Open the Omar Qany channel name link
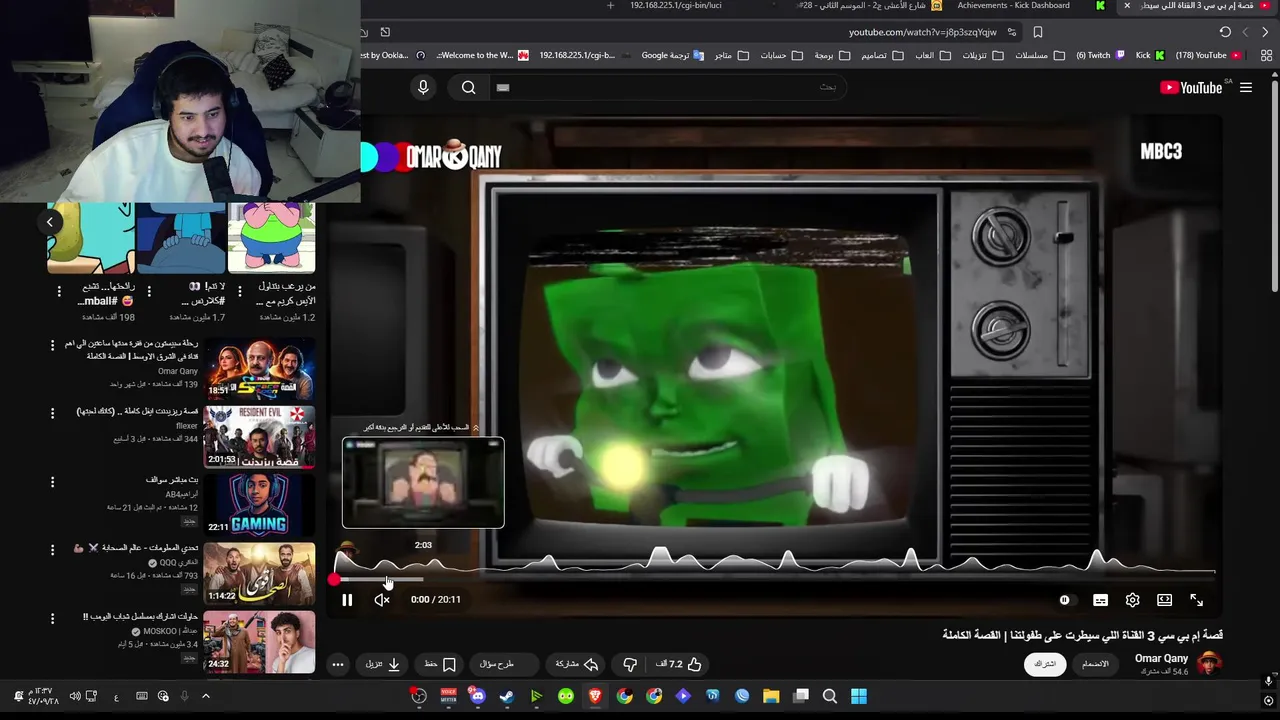This screenshot has width=1280, height=720. tap(1161, 658)
